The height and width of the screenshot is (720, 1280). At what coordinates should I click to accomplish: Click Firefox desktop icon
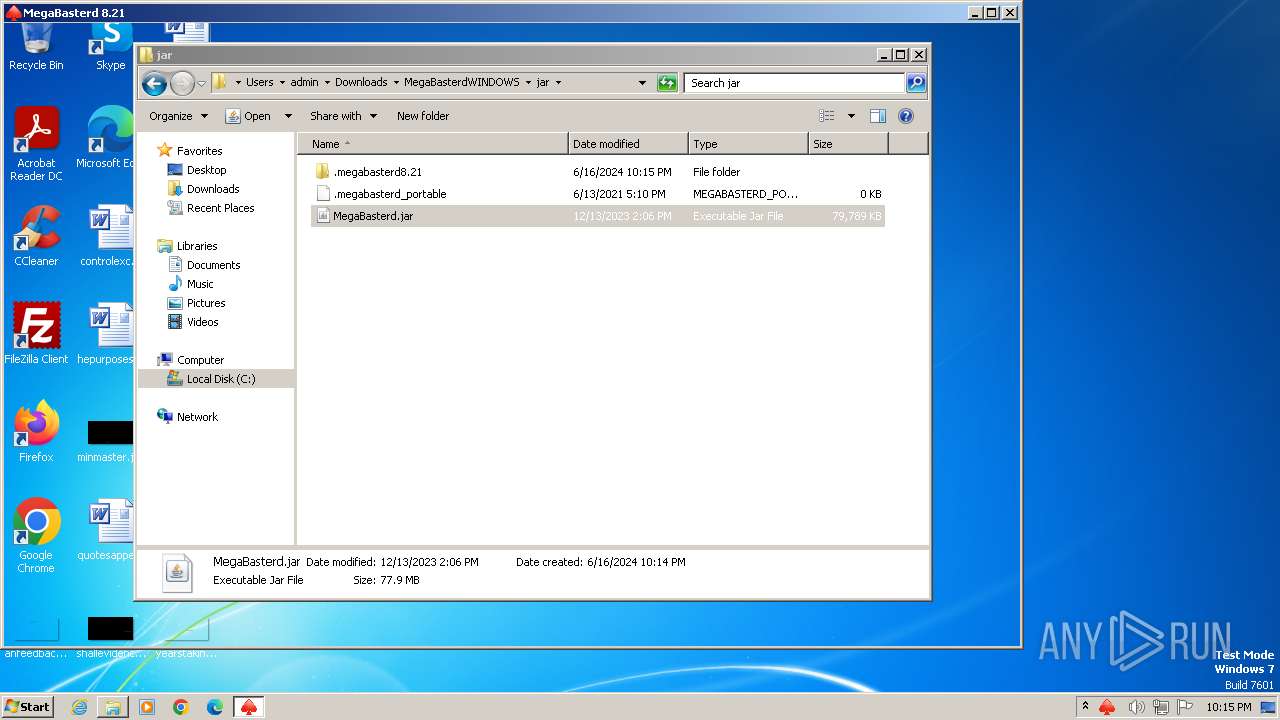click(36, 432)
